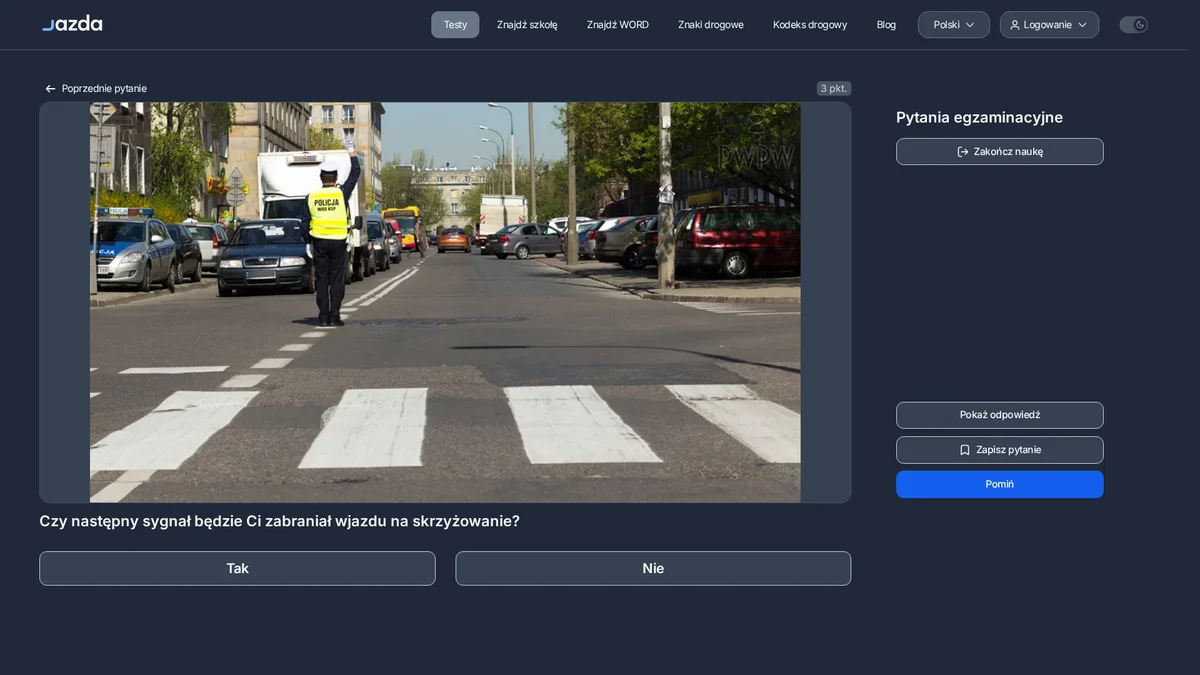
Task: Open the Logowanie dropdown
Action: coord(1049,25)
